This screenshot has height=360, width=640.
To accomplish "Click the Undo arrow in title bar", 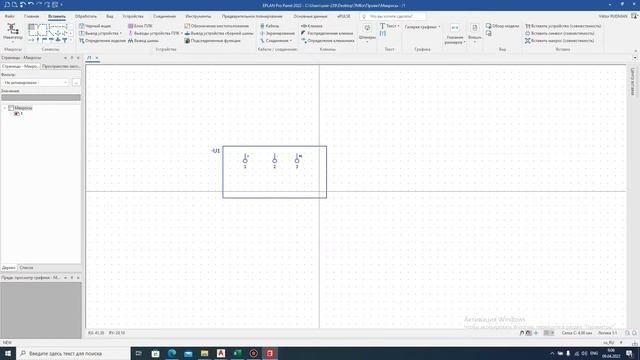I will (x=30, y=4).
